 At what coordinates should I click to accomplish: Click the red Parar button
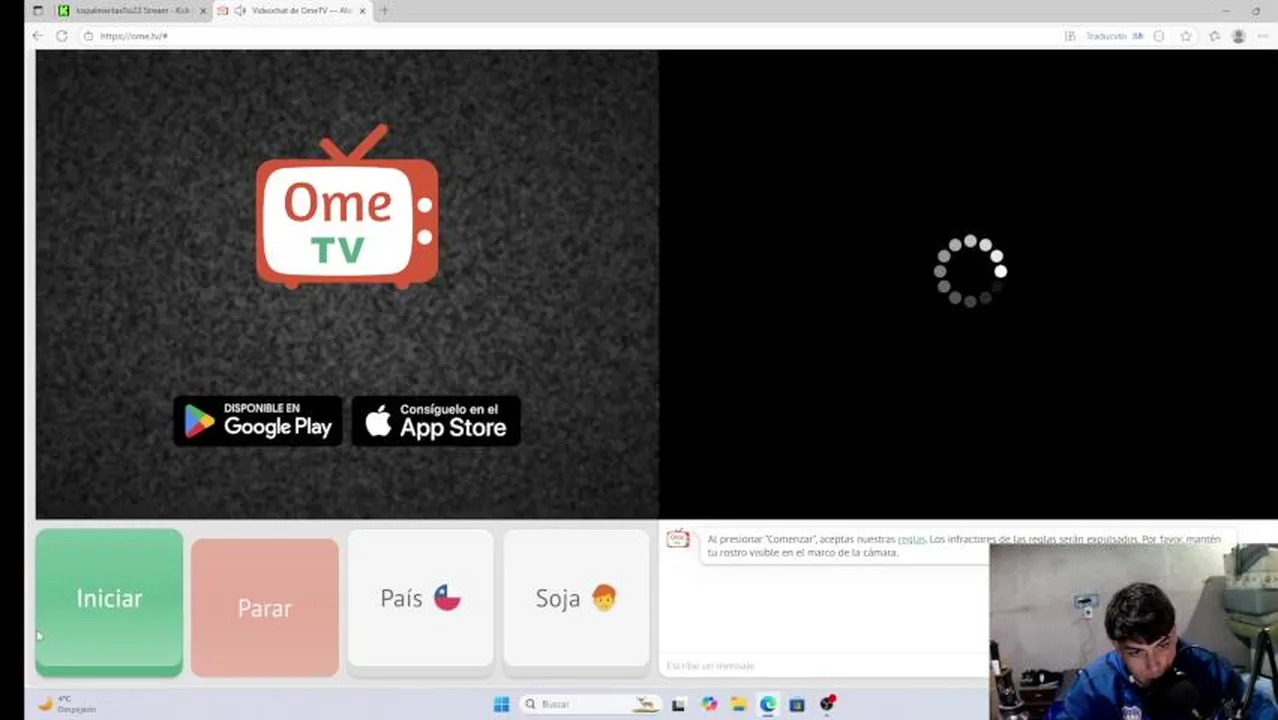(265, 607)
